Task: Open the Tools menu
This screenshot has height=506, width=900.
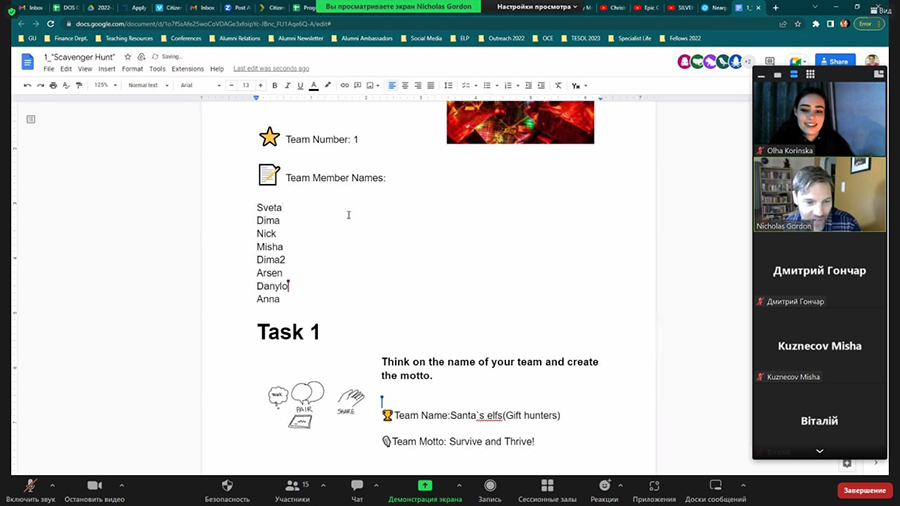Action: click(x=157, y=69)
